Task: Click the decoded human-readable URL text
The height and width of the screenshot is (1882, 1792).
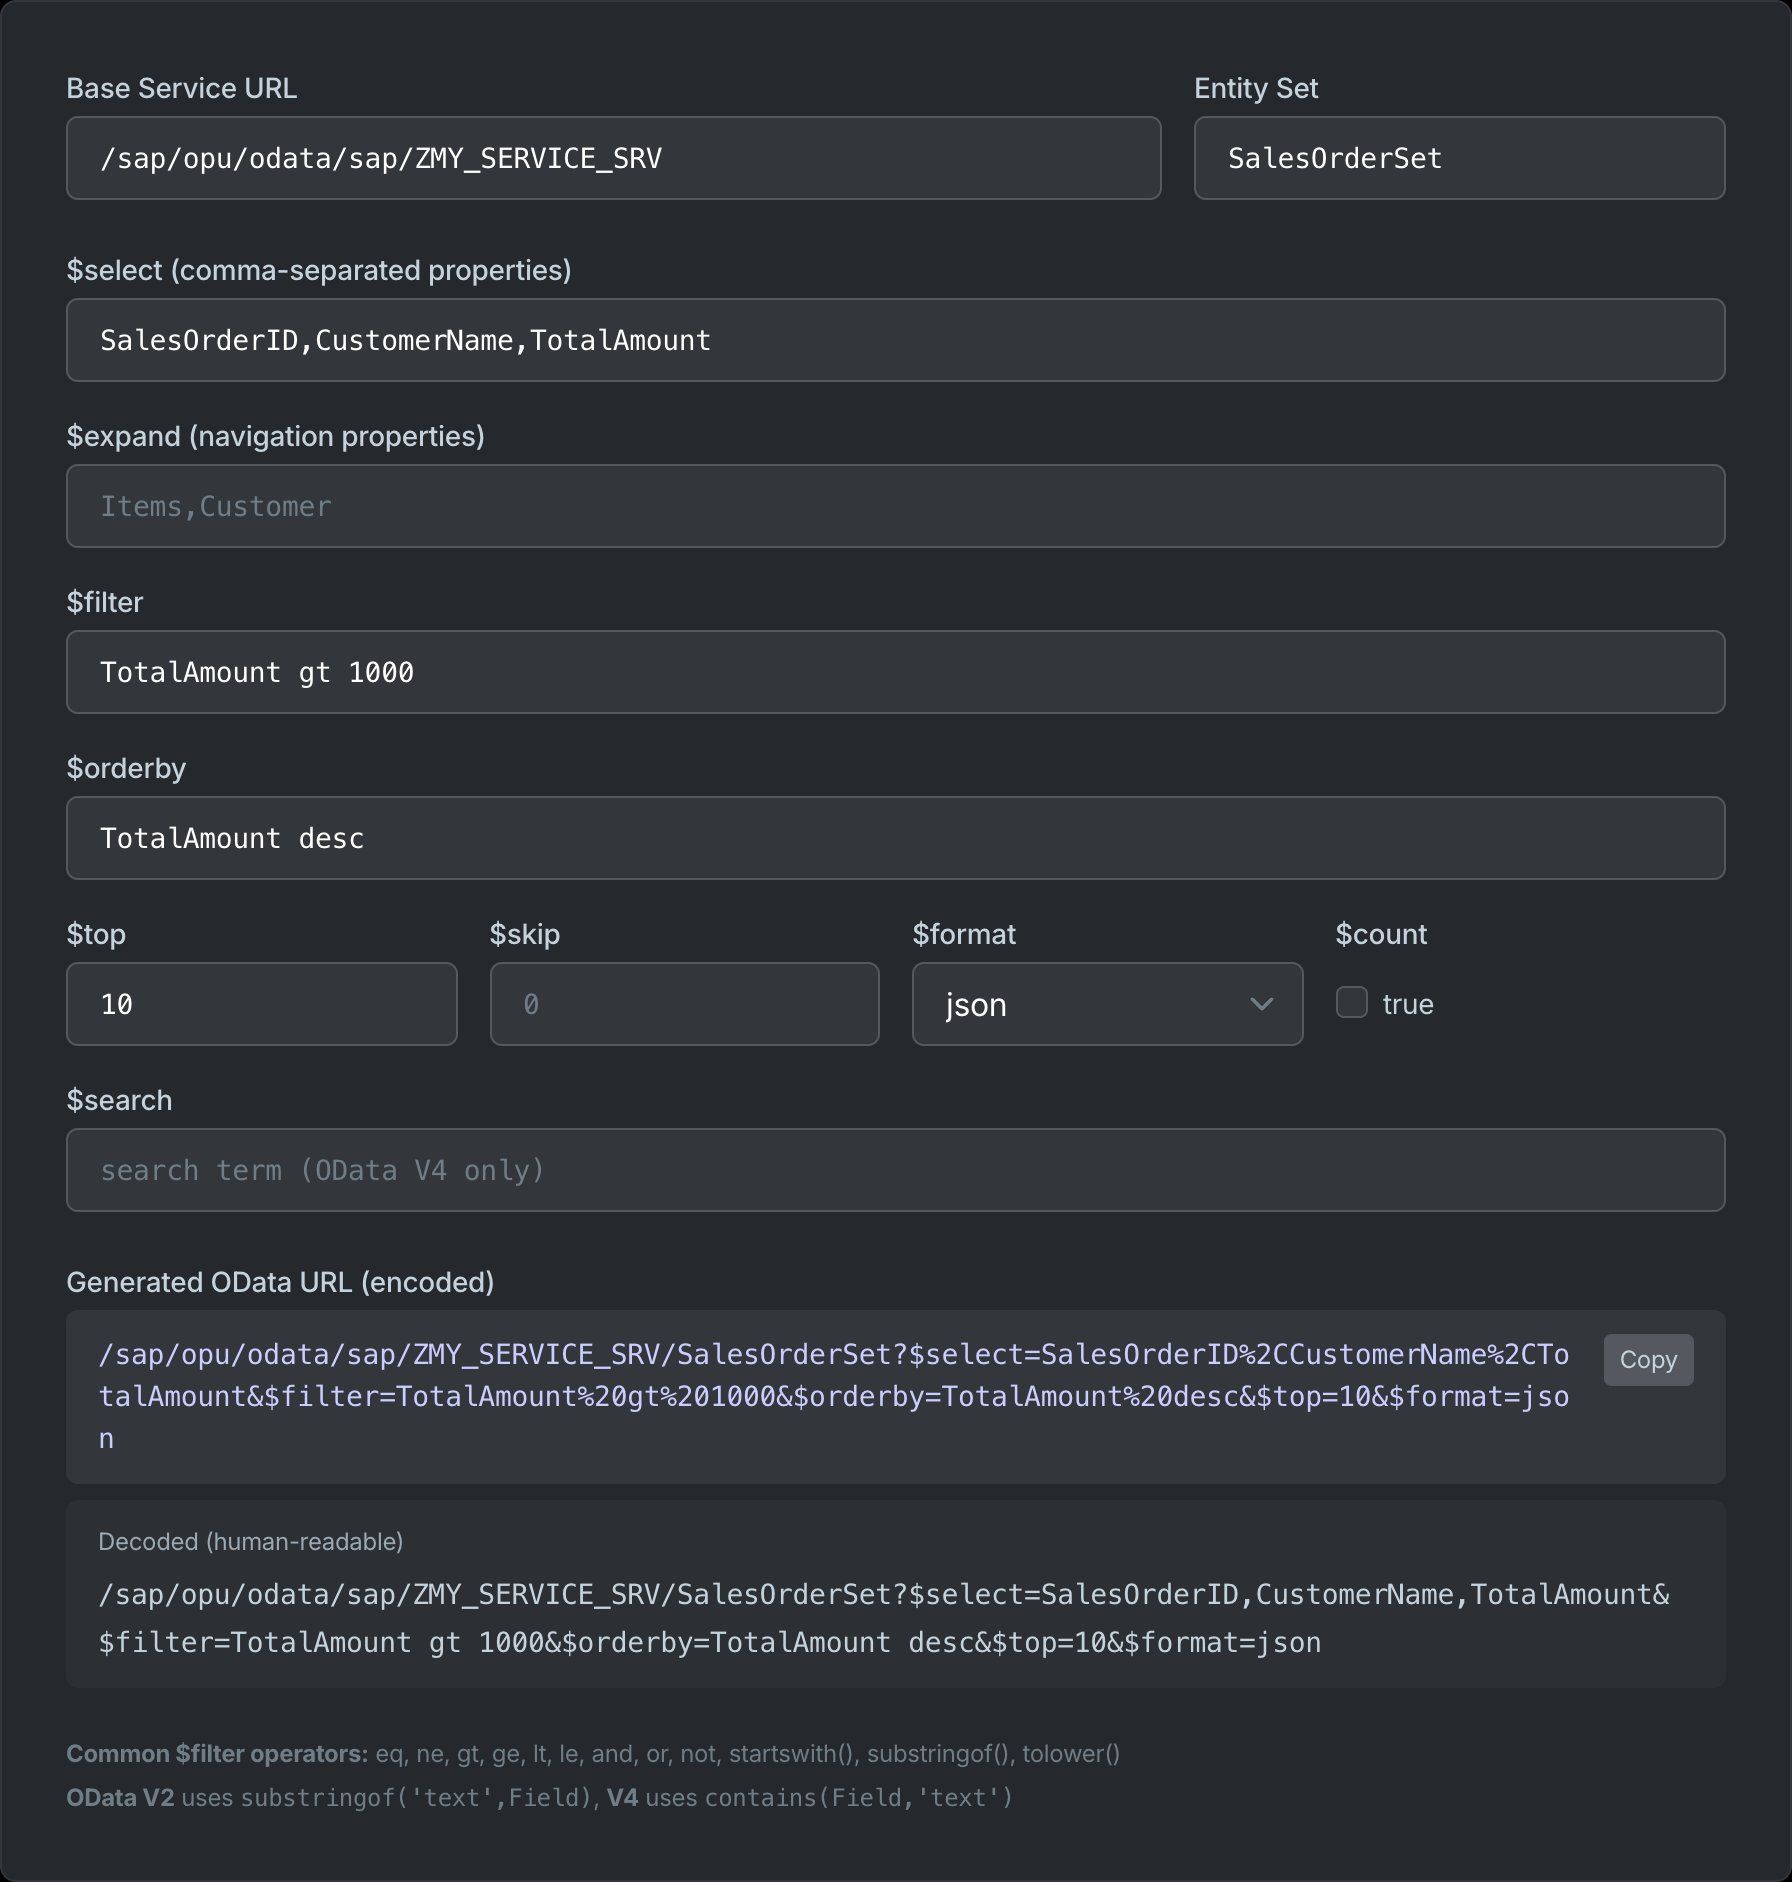Action: [884, 1618]
